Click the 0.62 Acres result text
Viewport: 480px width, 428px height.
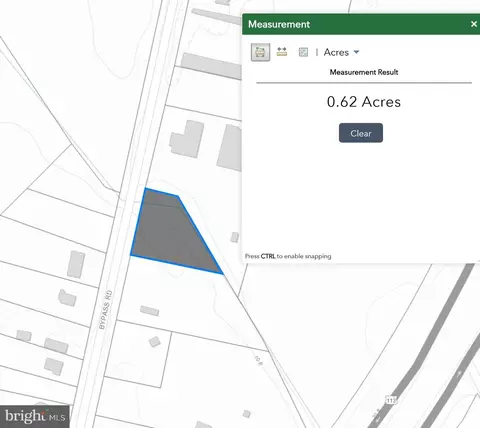(x=364, y=102)
